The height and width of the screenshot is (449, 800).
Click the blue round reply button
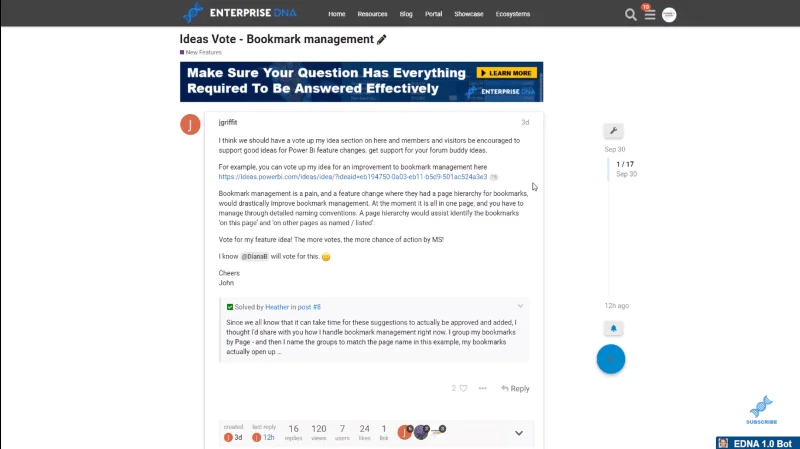click(x=611, y=359)
